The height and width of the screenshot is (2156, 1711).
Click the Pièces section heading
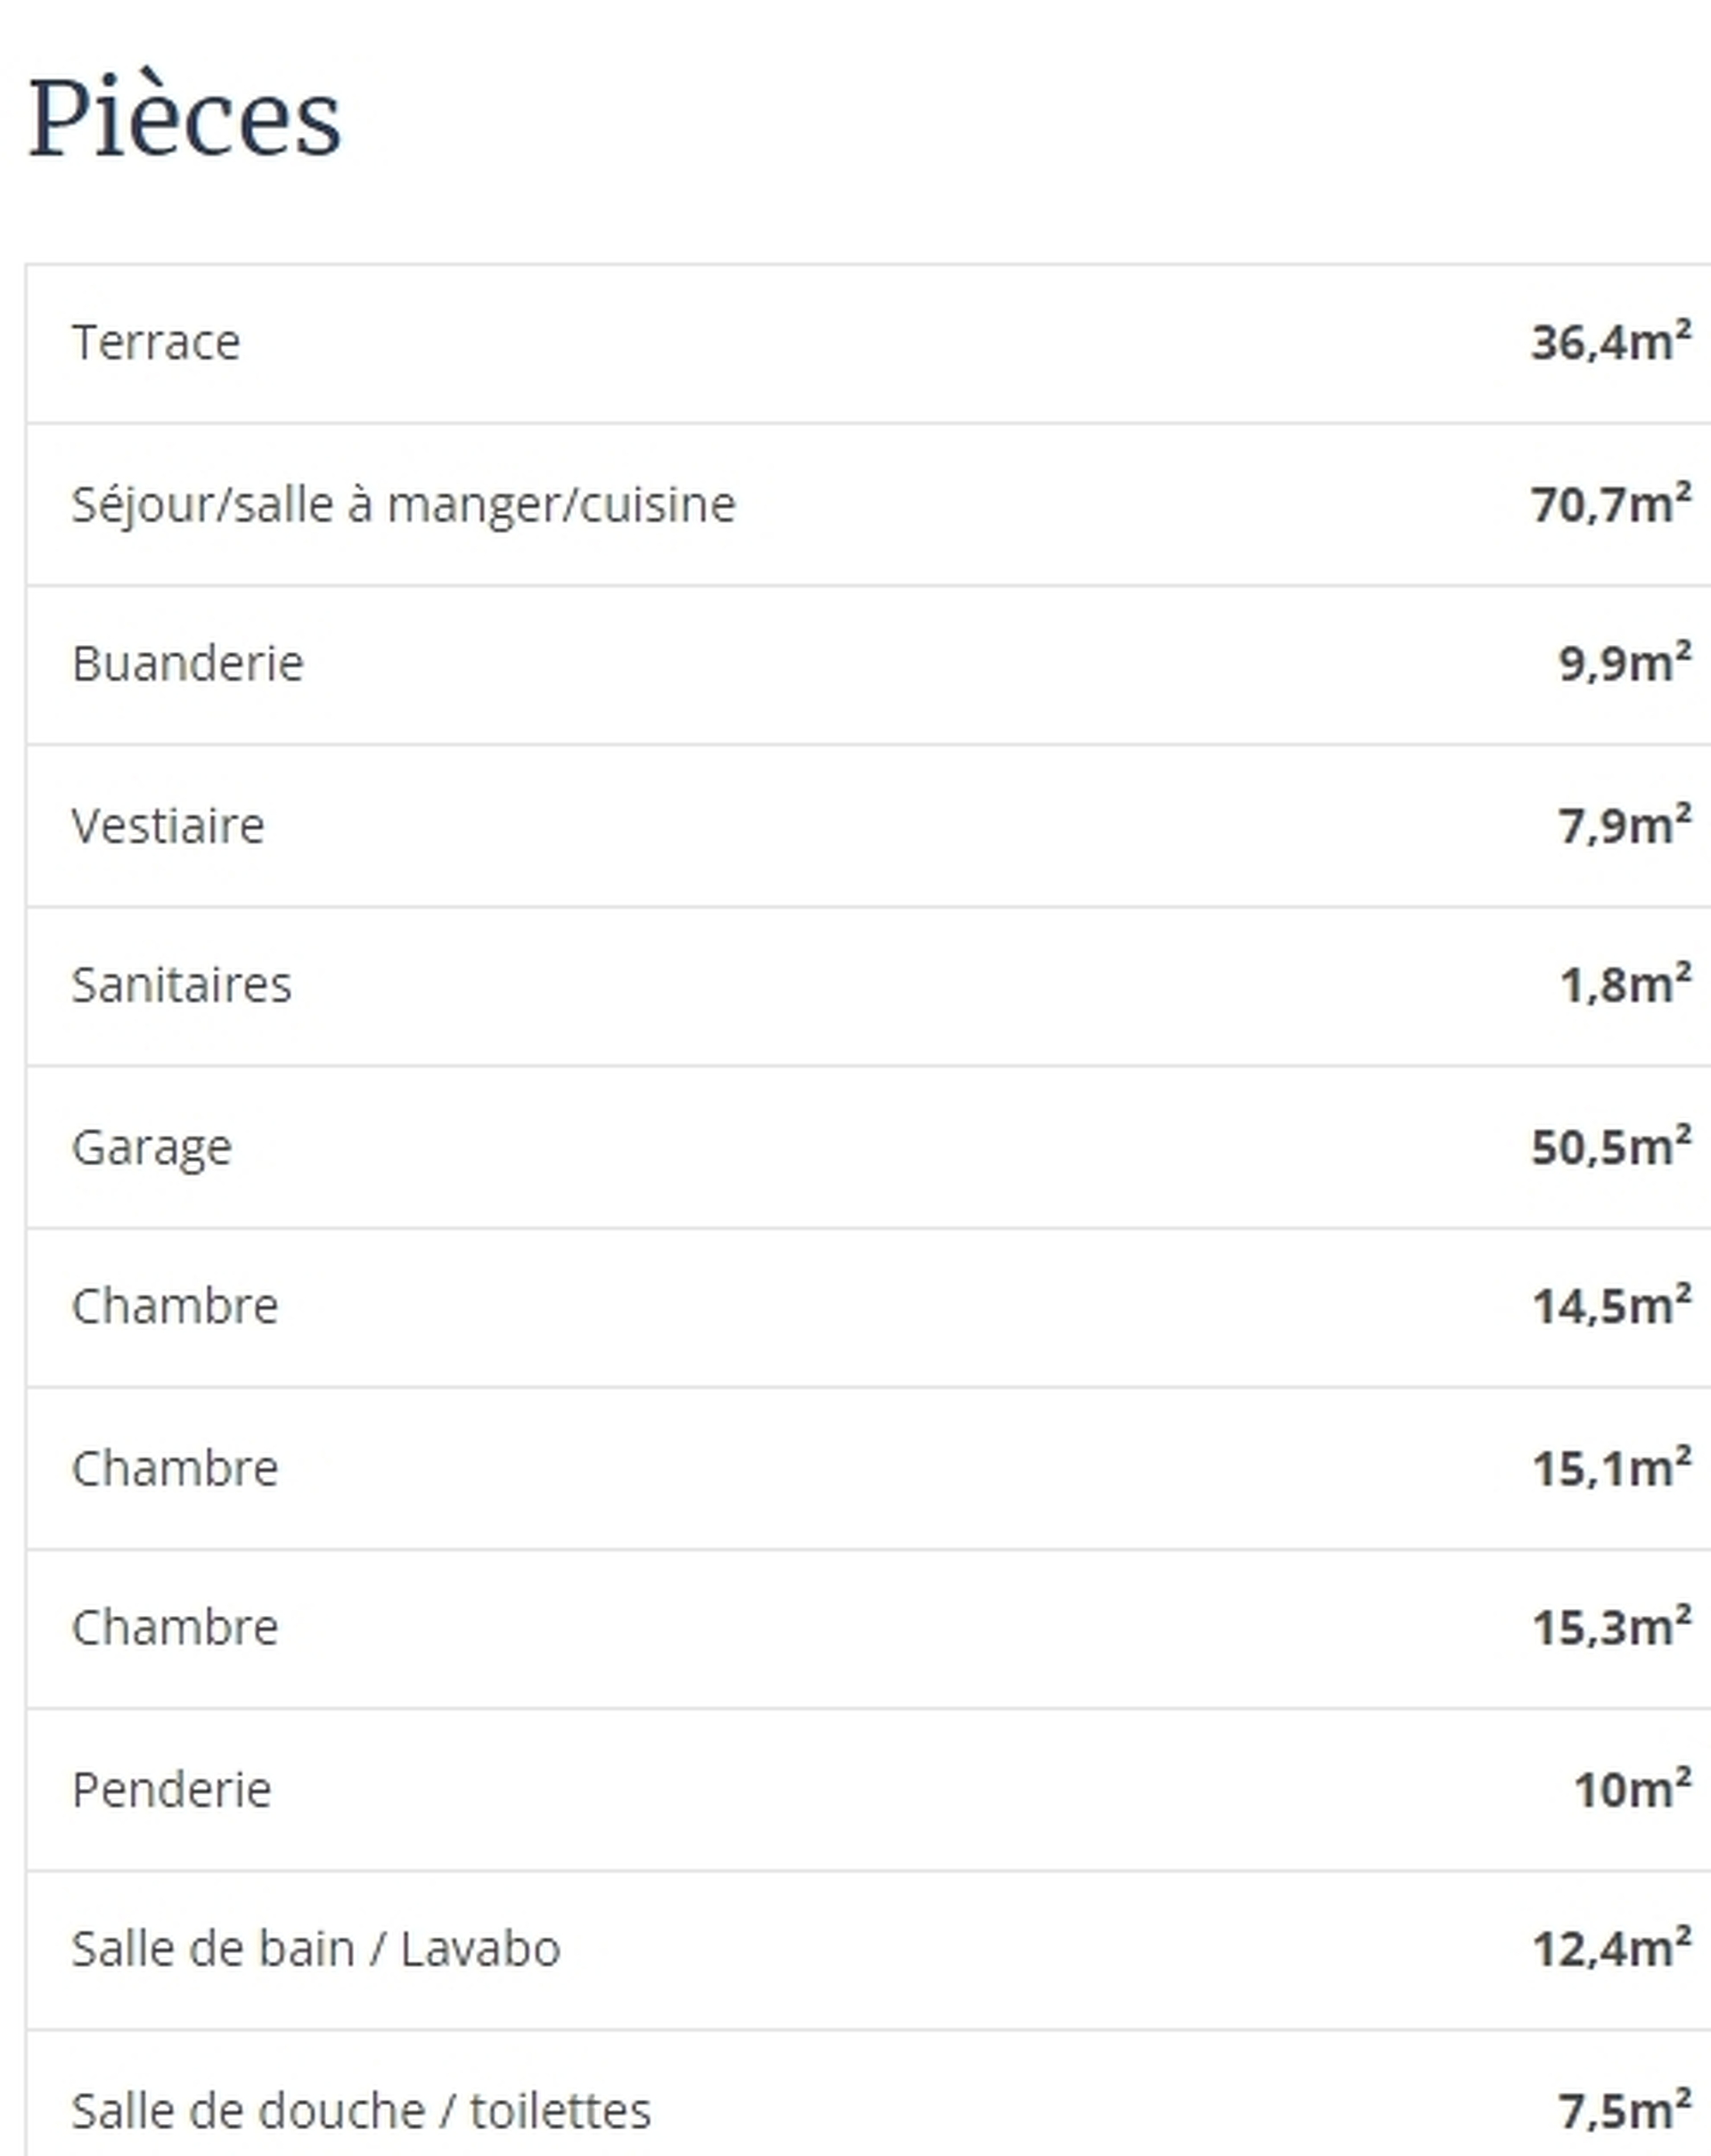click(x=185, y=118)
